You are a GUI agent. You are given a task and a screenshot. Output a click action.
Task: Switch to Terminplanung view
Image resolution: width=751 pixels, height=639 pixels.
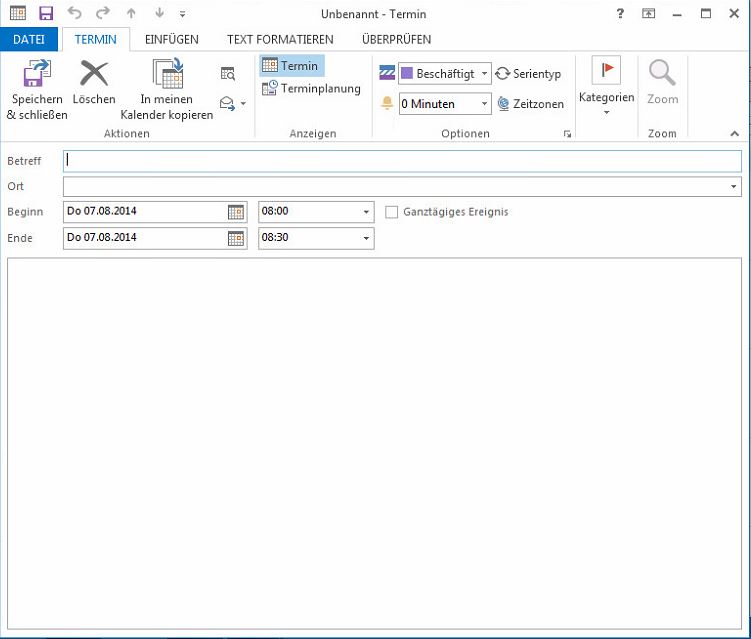click(311, 88)
